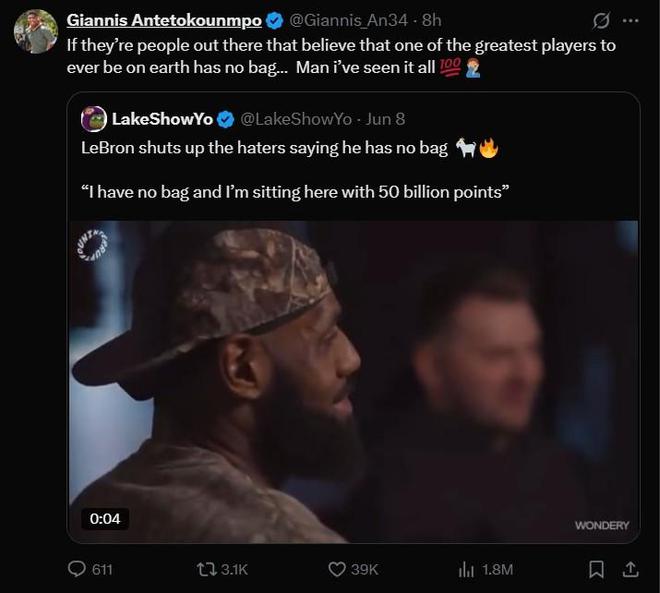The width and height of the screenshot is (660, 593).
Task: Open LakeShowYo's quoted profile avatar
Action: coord(94,118)
